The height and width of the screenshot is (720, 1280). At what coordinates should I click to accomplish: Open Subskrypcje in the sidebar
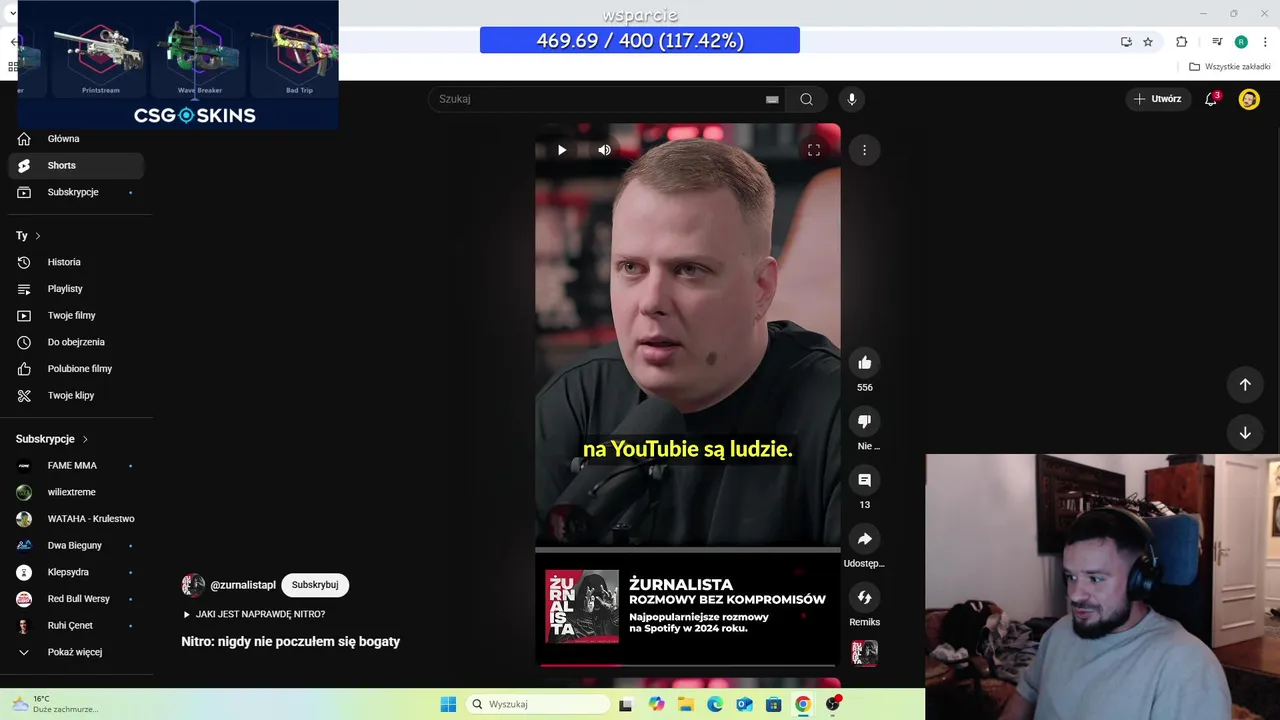point(76,192)
